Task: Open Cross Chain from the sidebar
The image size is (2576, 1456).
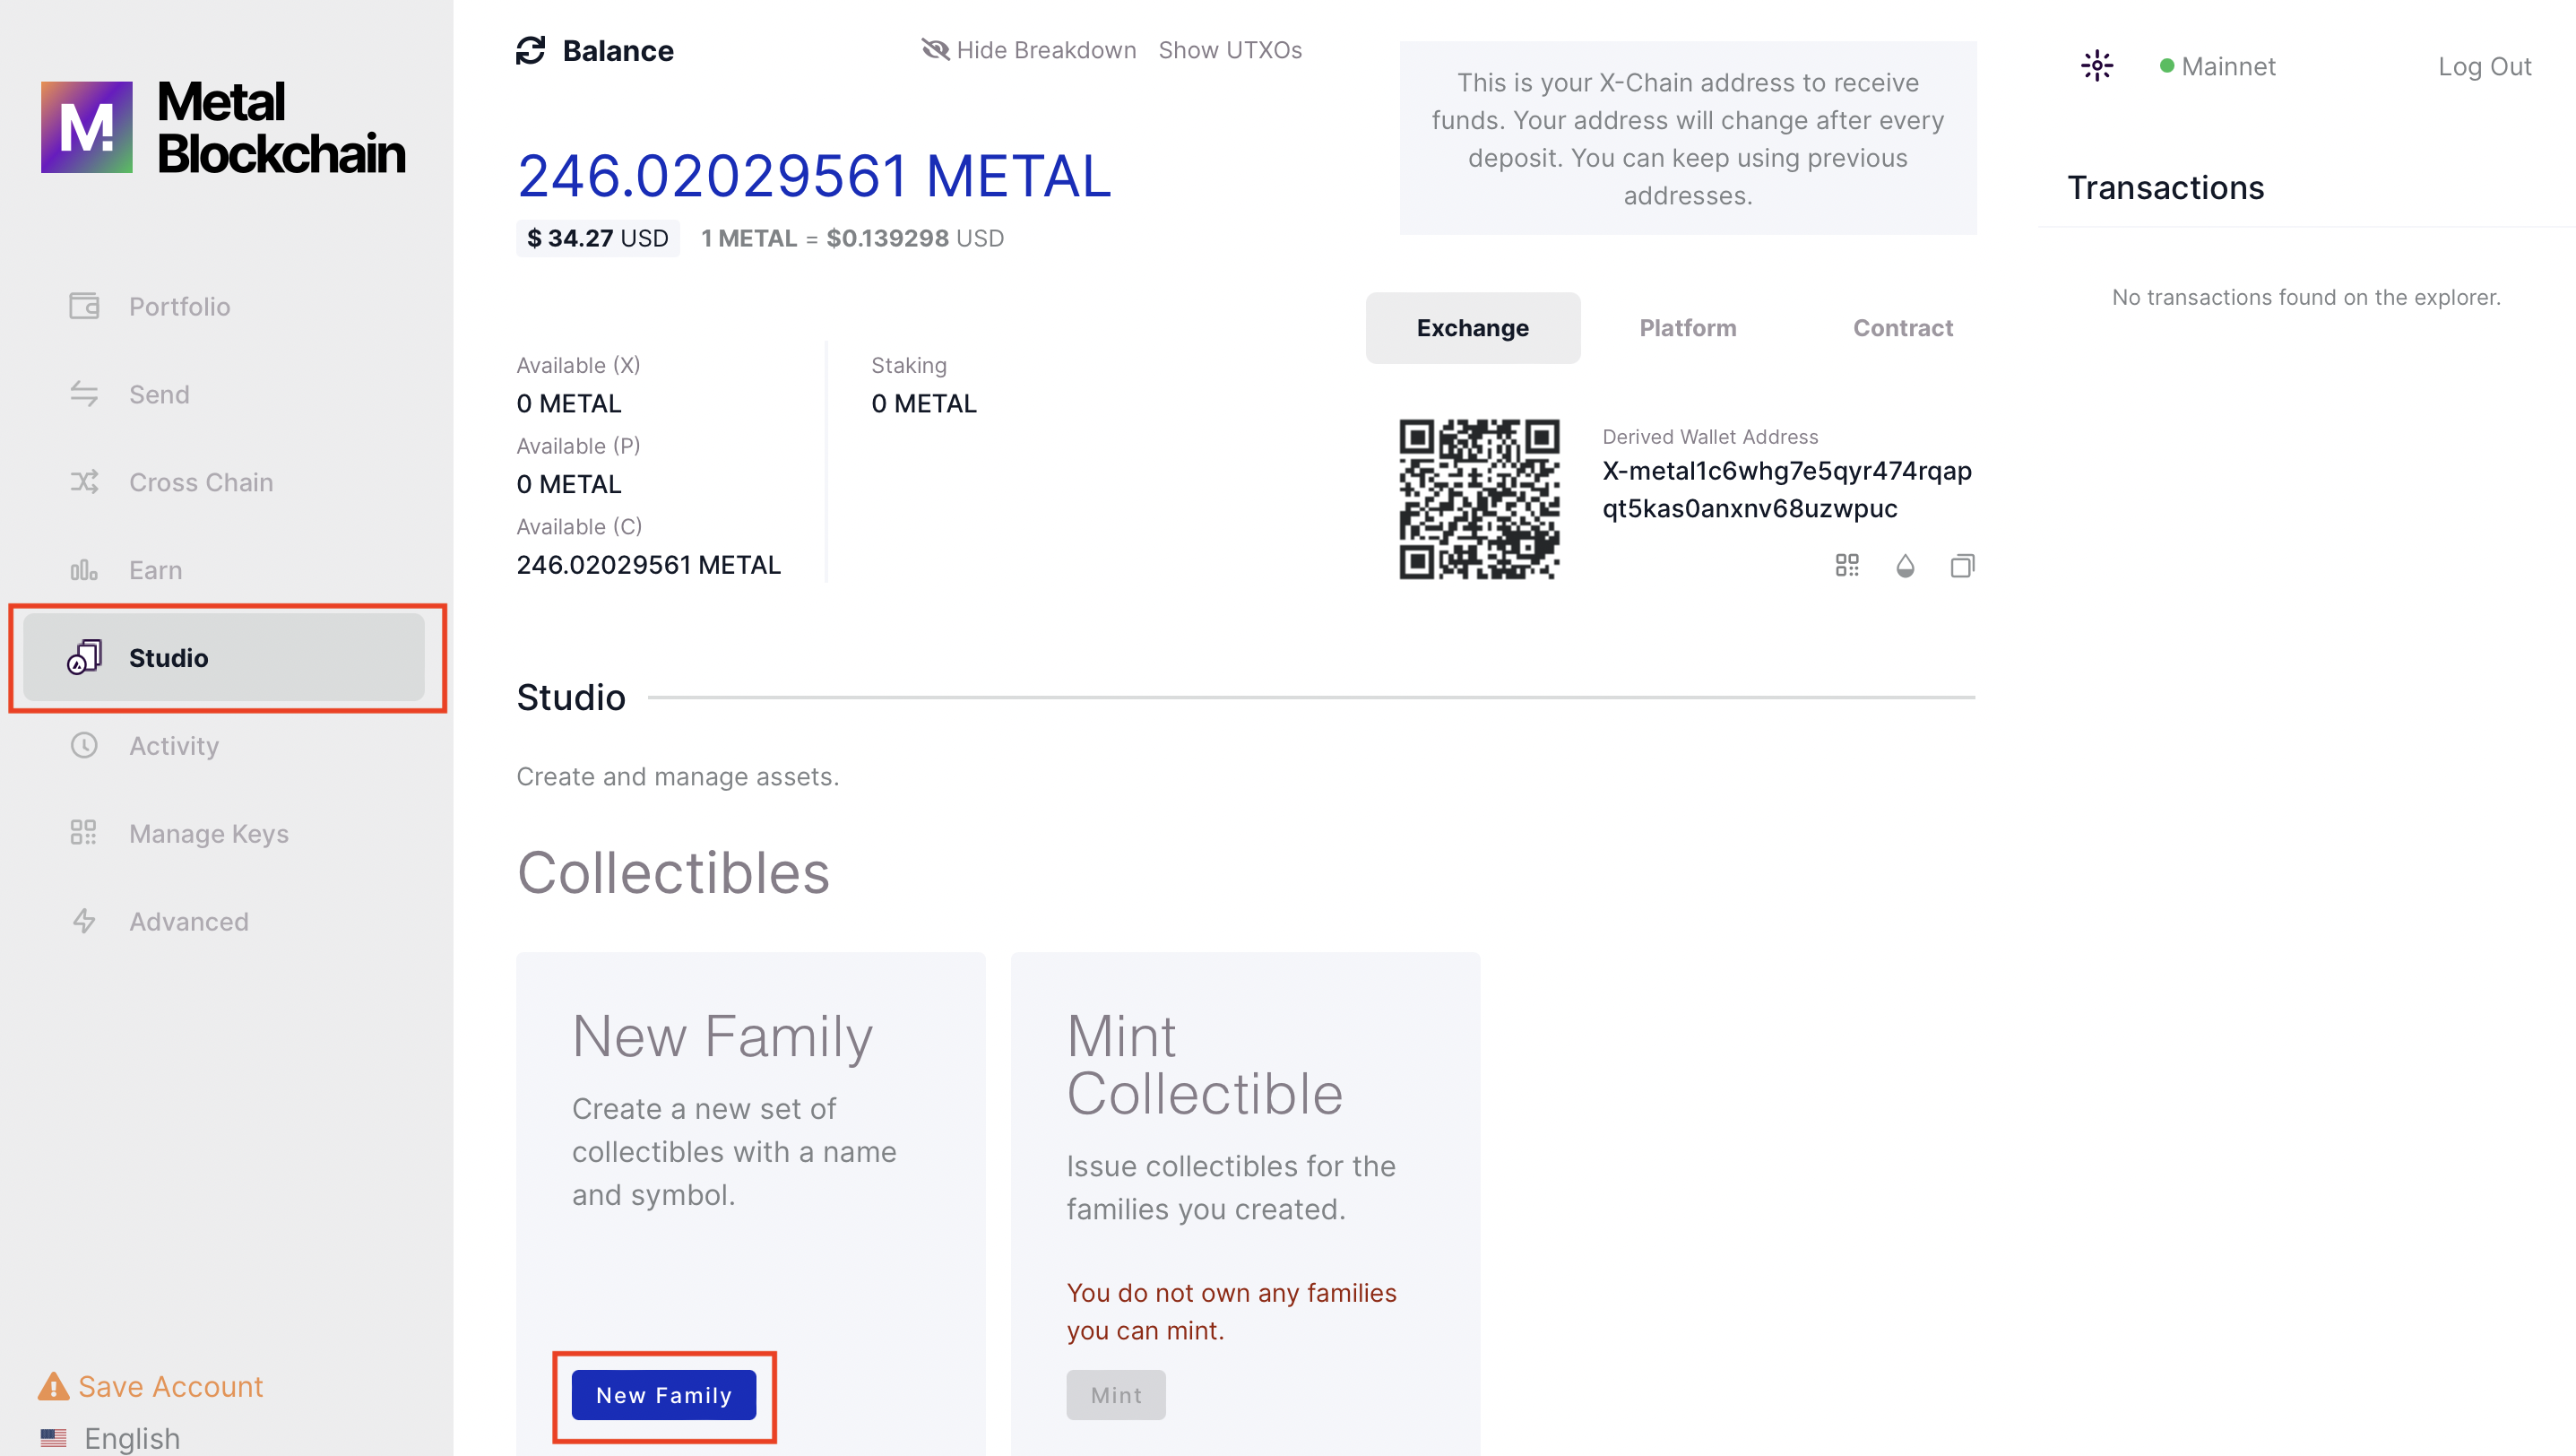Action: 200,482
